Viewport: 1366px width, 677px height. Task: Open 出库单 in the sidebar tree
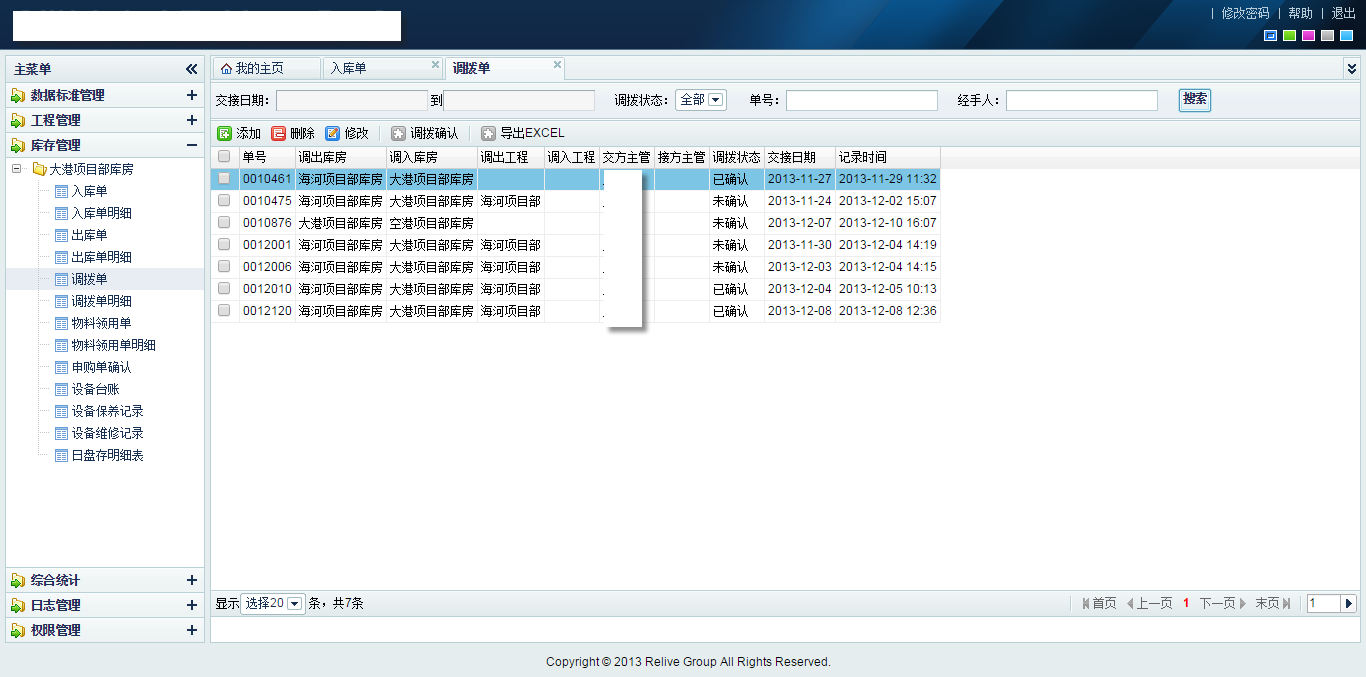89,235
